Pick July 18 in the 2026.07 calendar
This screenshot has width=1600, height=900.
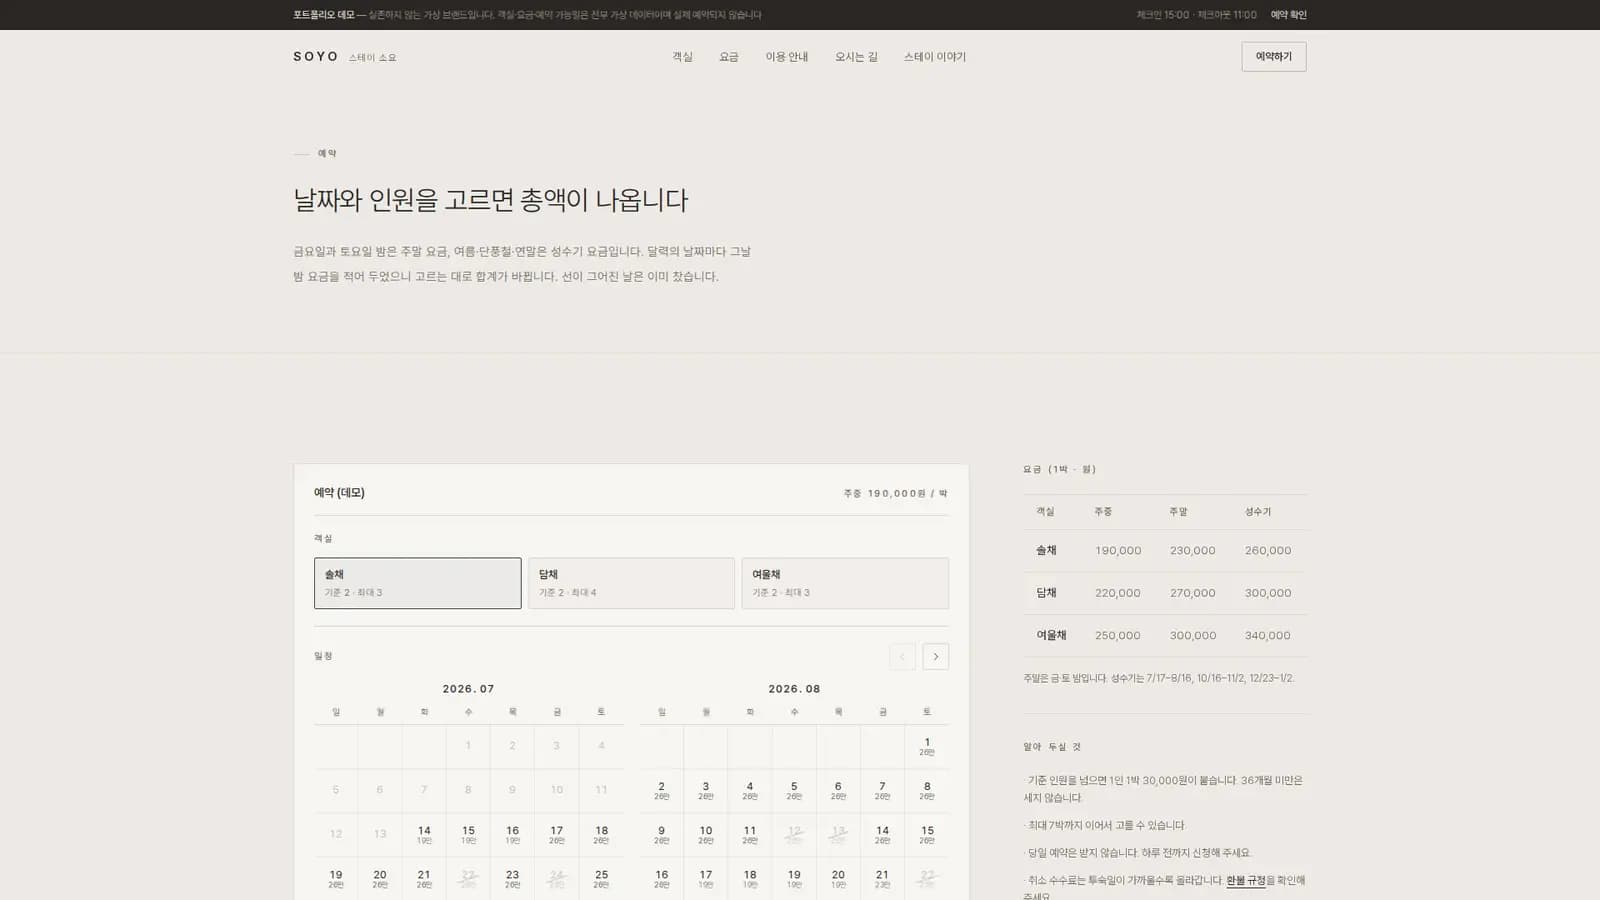click(601, 834)
